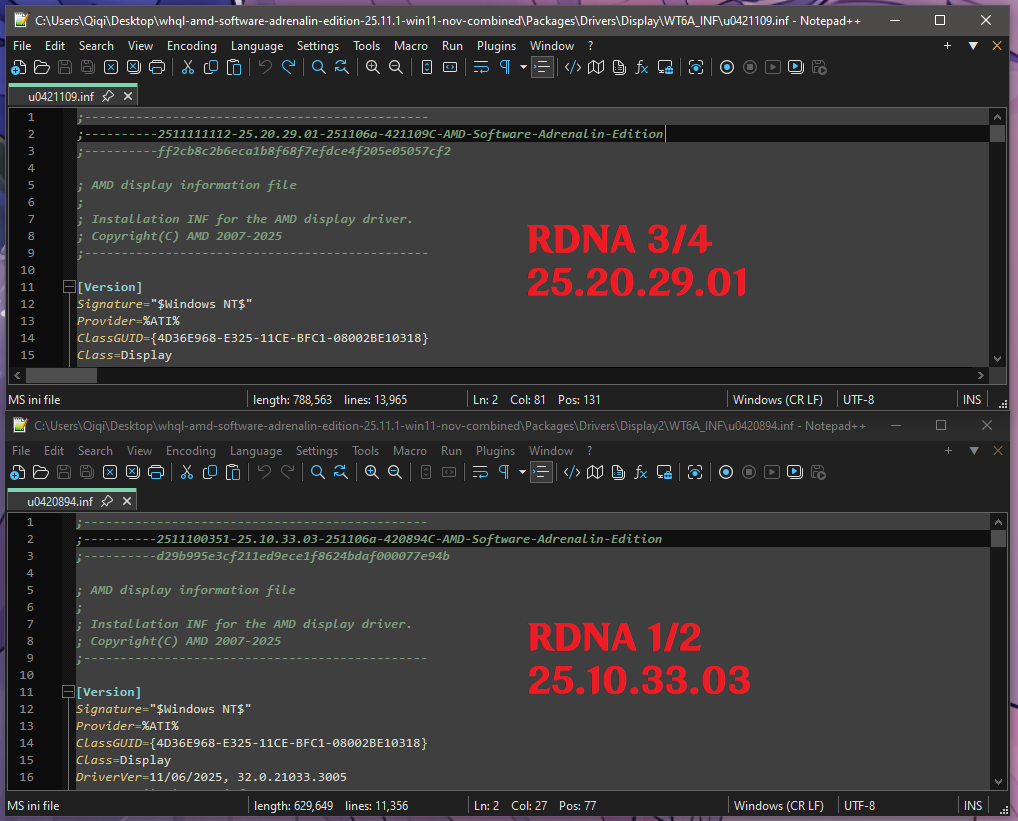Open Language menu in u0420894.inf window
The image size is (1018, 821).
click(256, 450)
